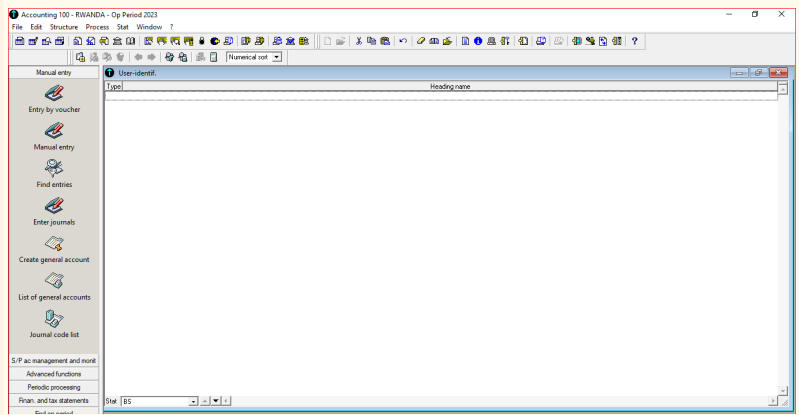Open the Find entries icon
This screenshot has width=799, height=415.
pyautogui.click(x=54, y=168)
